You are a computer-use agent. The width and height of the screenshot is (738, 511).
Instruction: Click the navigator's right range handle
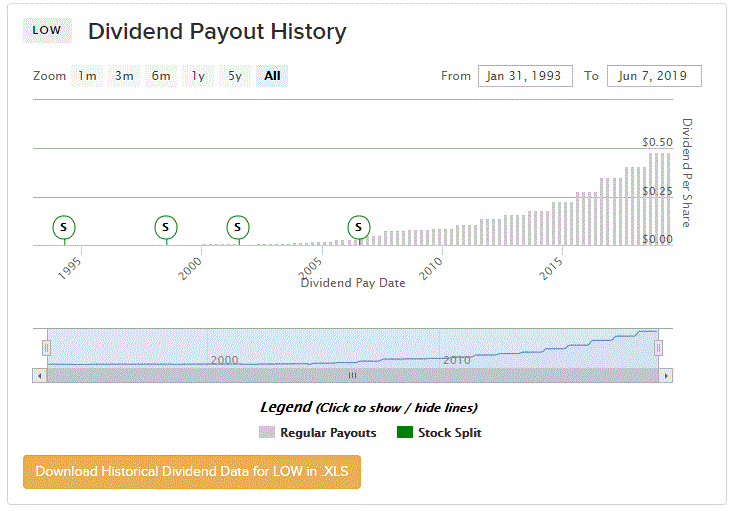click(658, 348)
